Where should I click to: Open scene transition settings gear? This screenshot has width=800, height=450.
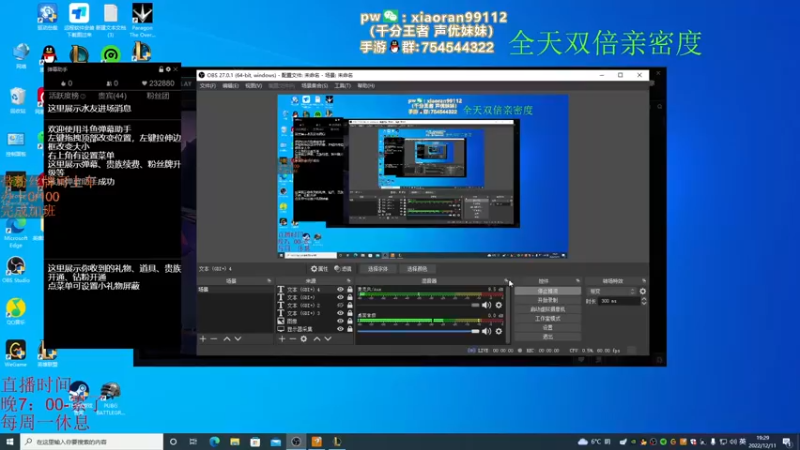[x=643, y=291]
